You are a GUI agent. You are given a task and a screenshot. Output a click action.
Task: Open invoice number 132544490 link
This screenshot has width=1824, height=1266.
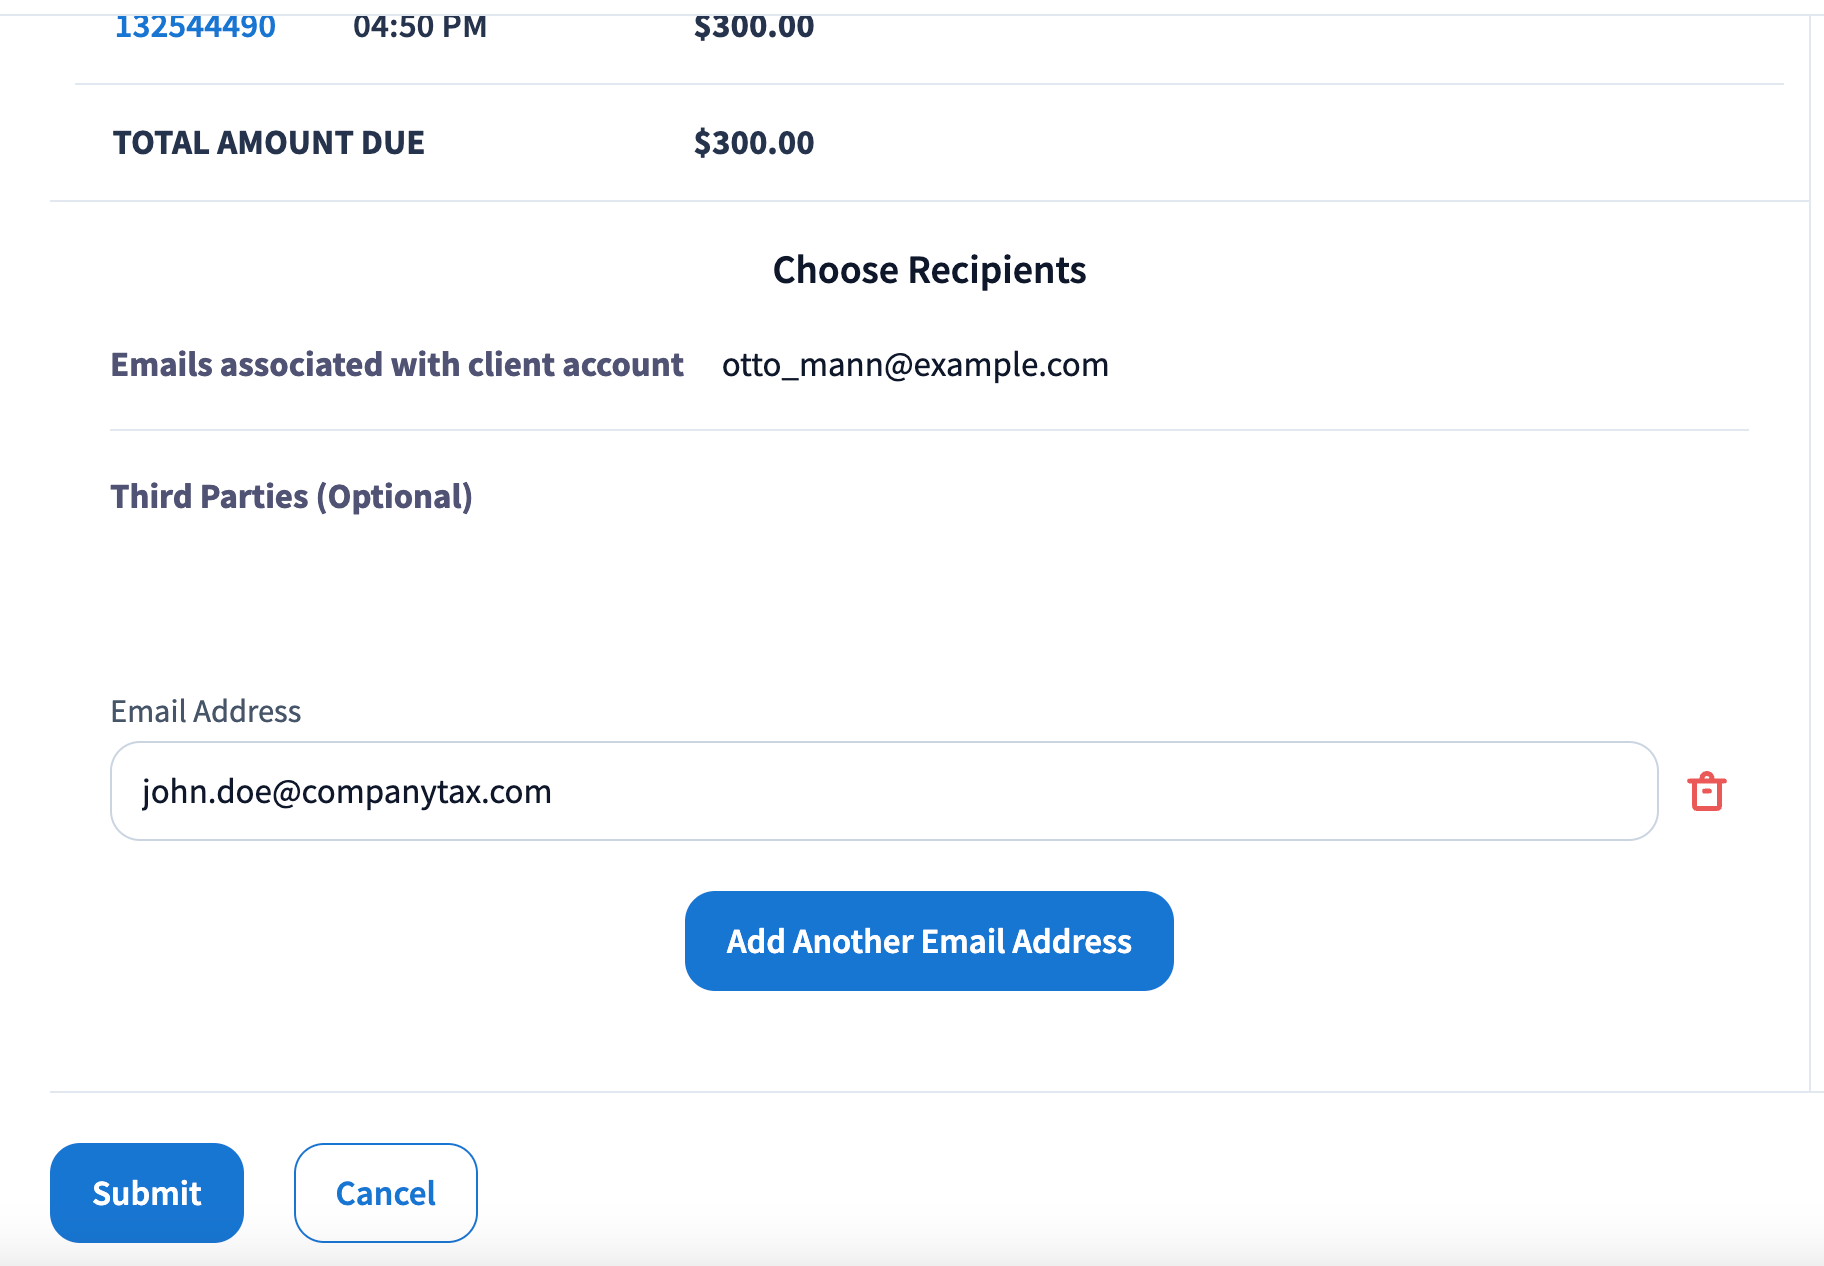[x=195, y=25]
